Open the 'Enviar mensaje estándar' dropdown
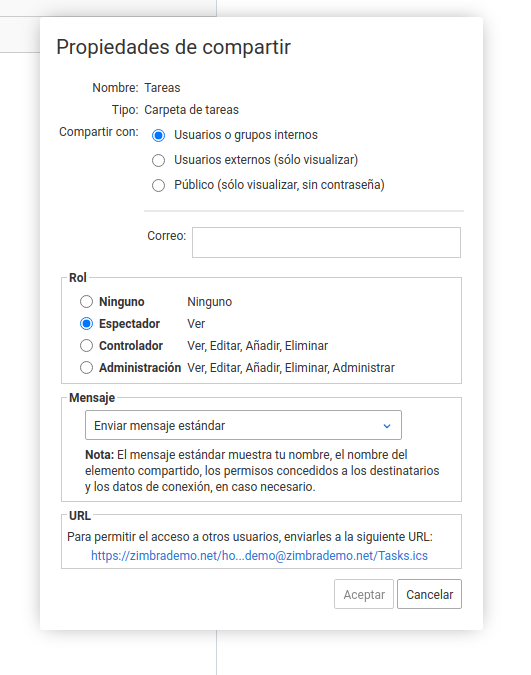Viewport: 531px width, 675px height. (243, 425)
